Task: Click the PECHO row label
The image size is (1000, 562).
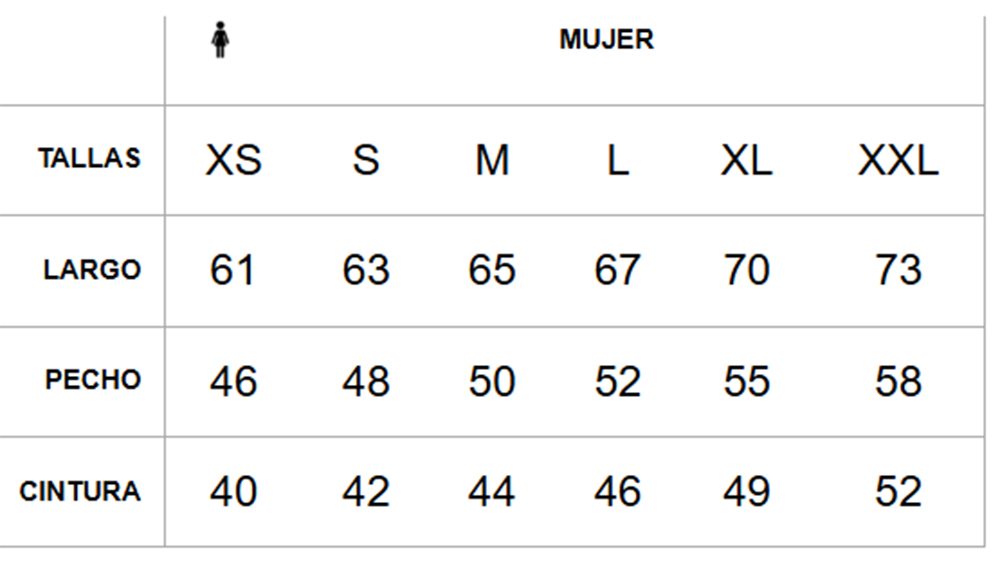Action: pyautogui.click(x=92, y=380)
